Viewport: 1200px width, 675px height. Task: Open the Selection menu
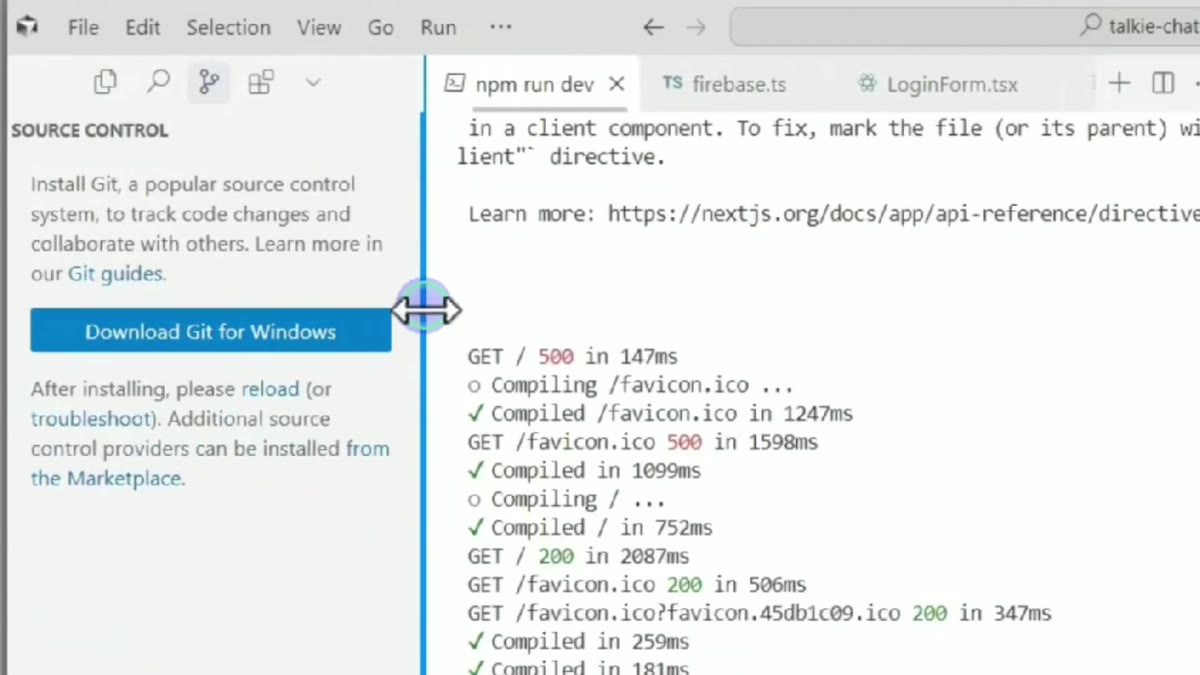point(228,27)
